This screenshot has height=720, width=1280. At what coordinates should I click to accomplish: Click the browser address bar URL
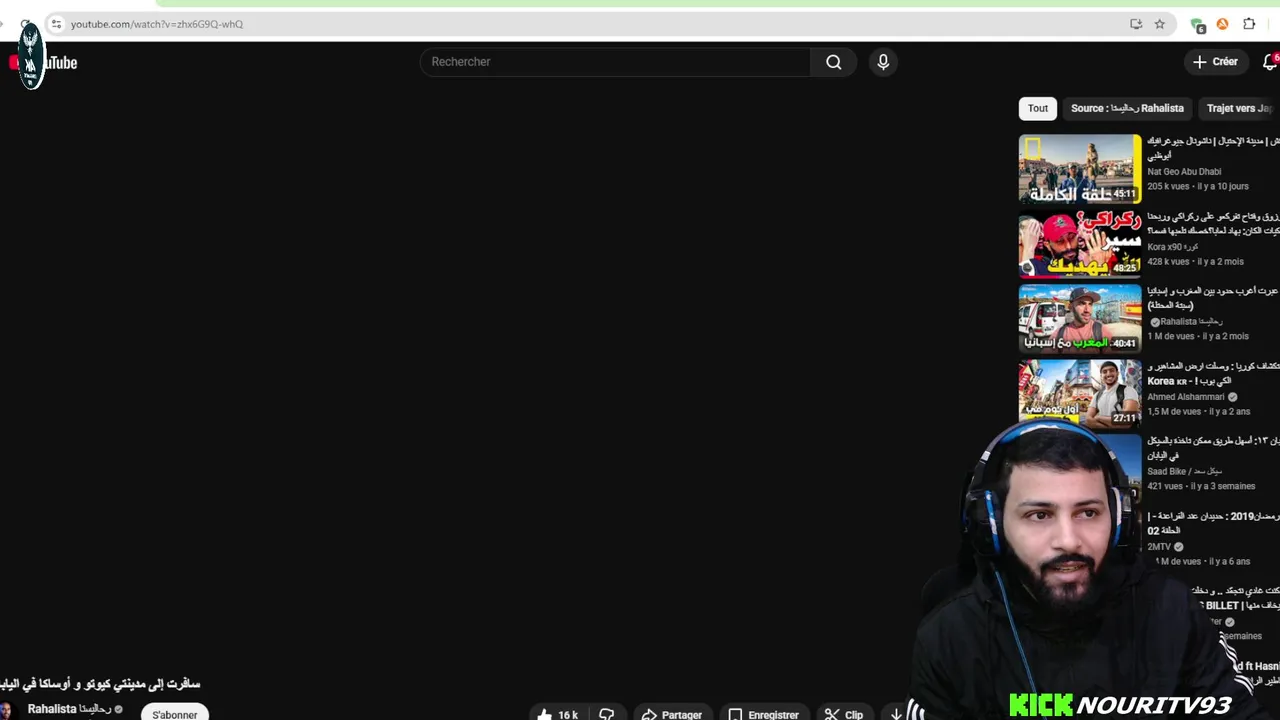point(157,24)
